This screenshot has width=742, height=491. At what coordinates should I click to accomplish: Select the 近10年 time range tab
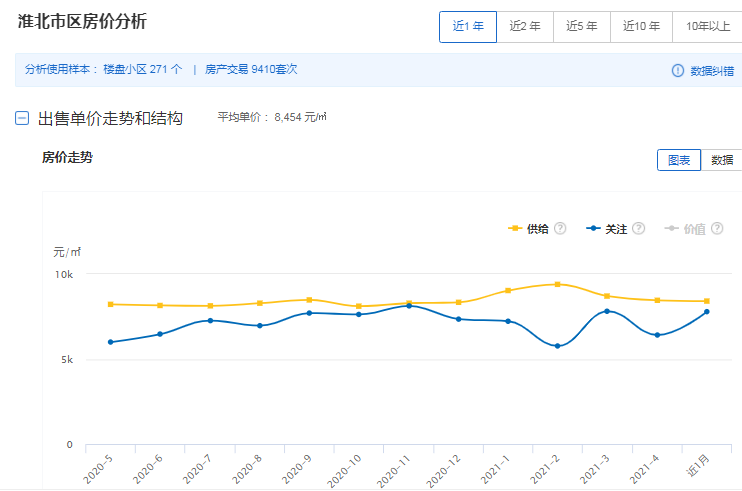(641, 27)
